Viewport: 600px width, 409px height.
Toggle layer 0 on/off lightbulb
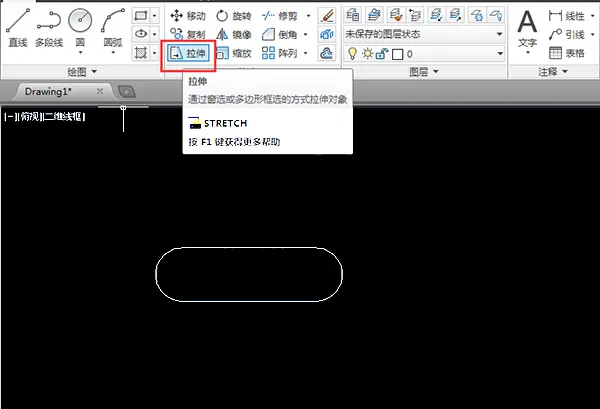352,54
